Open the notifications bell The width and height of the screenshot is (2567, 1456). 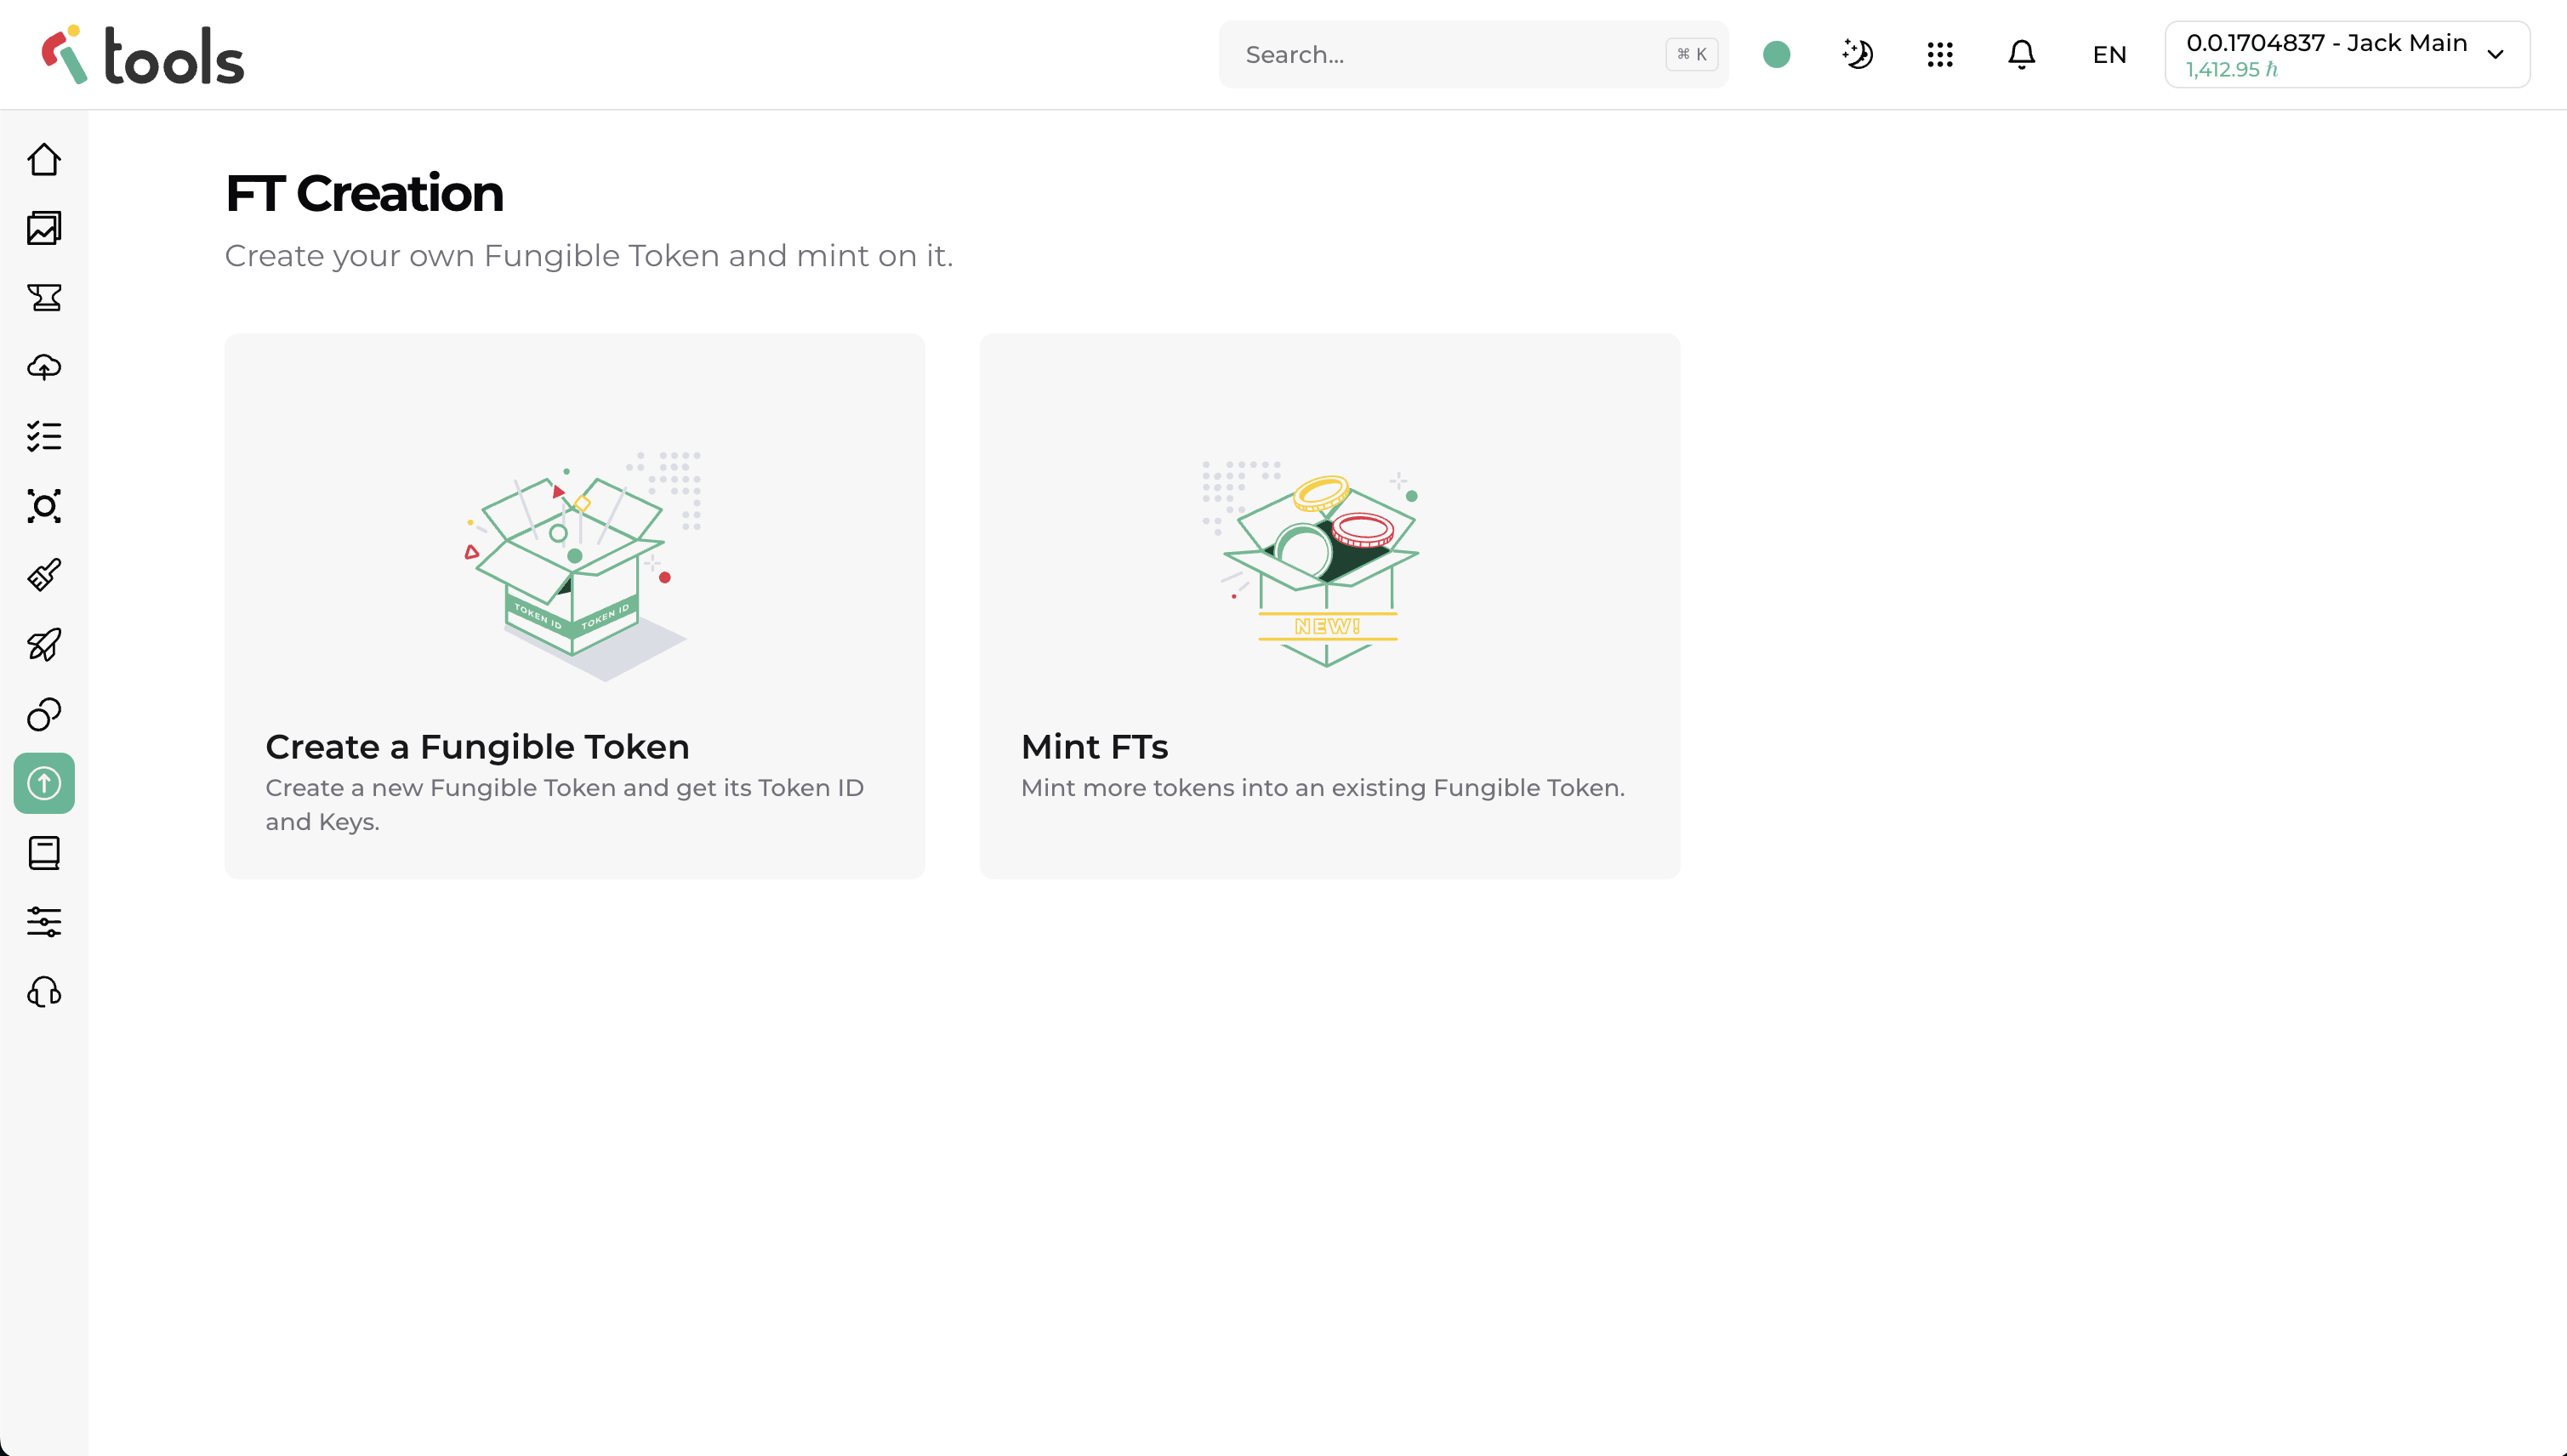(x=2021, y=54)
